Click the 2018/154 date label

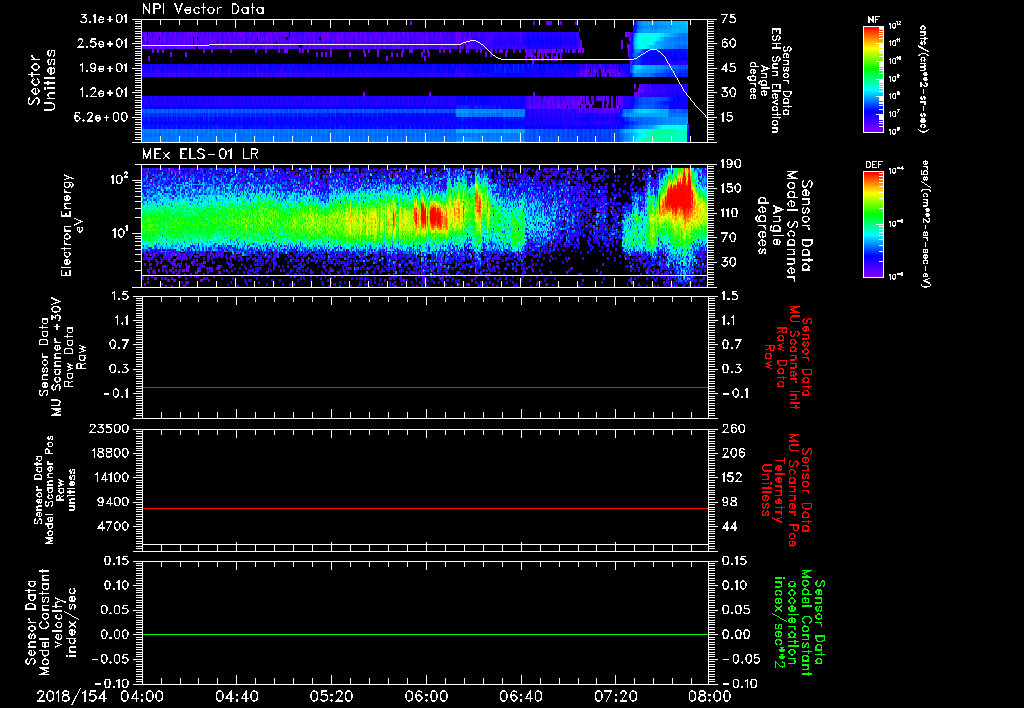coord(72,696)
